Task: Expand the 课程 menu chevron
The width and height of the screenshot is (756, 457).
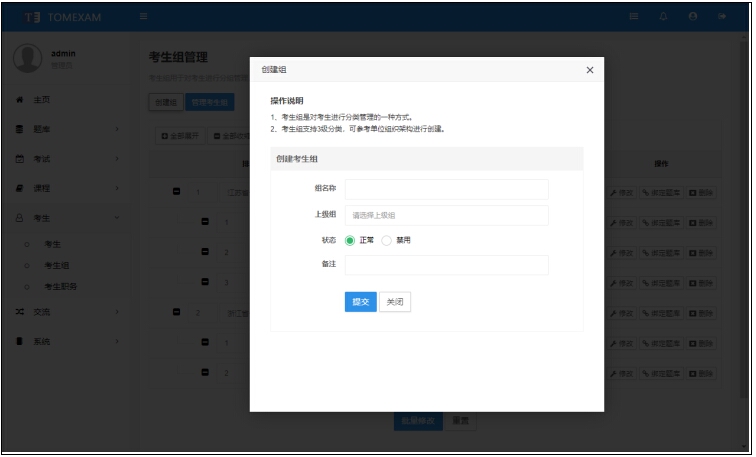Action: click(x=117, y=188)
